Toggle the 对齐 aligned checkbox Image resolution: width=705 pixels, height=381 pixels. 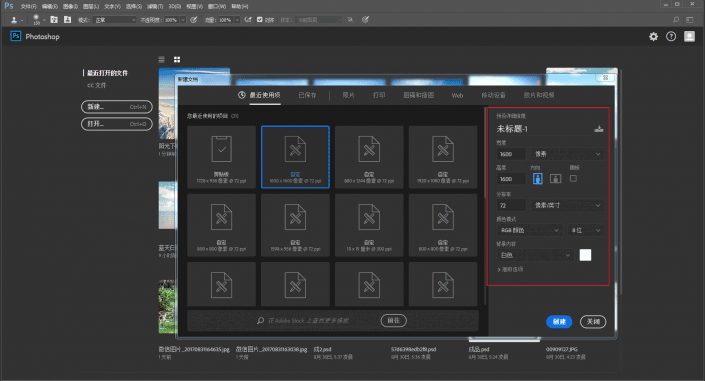[259, 20]
